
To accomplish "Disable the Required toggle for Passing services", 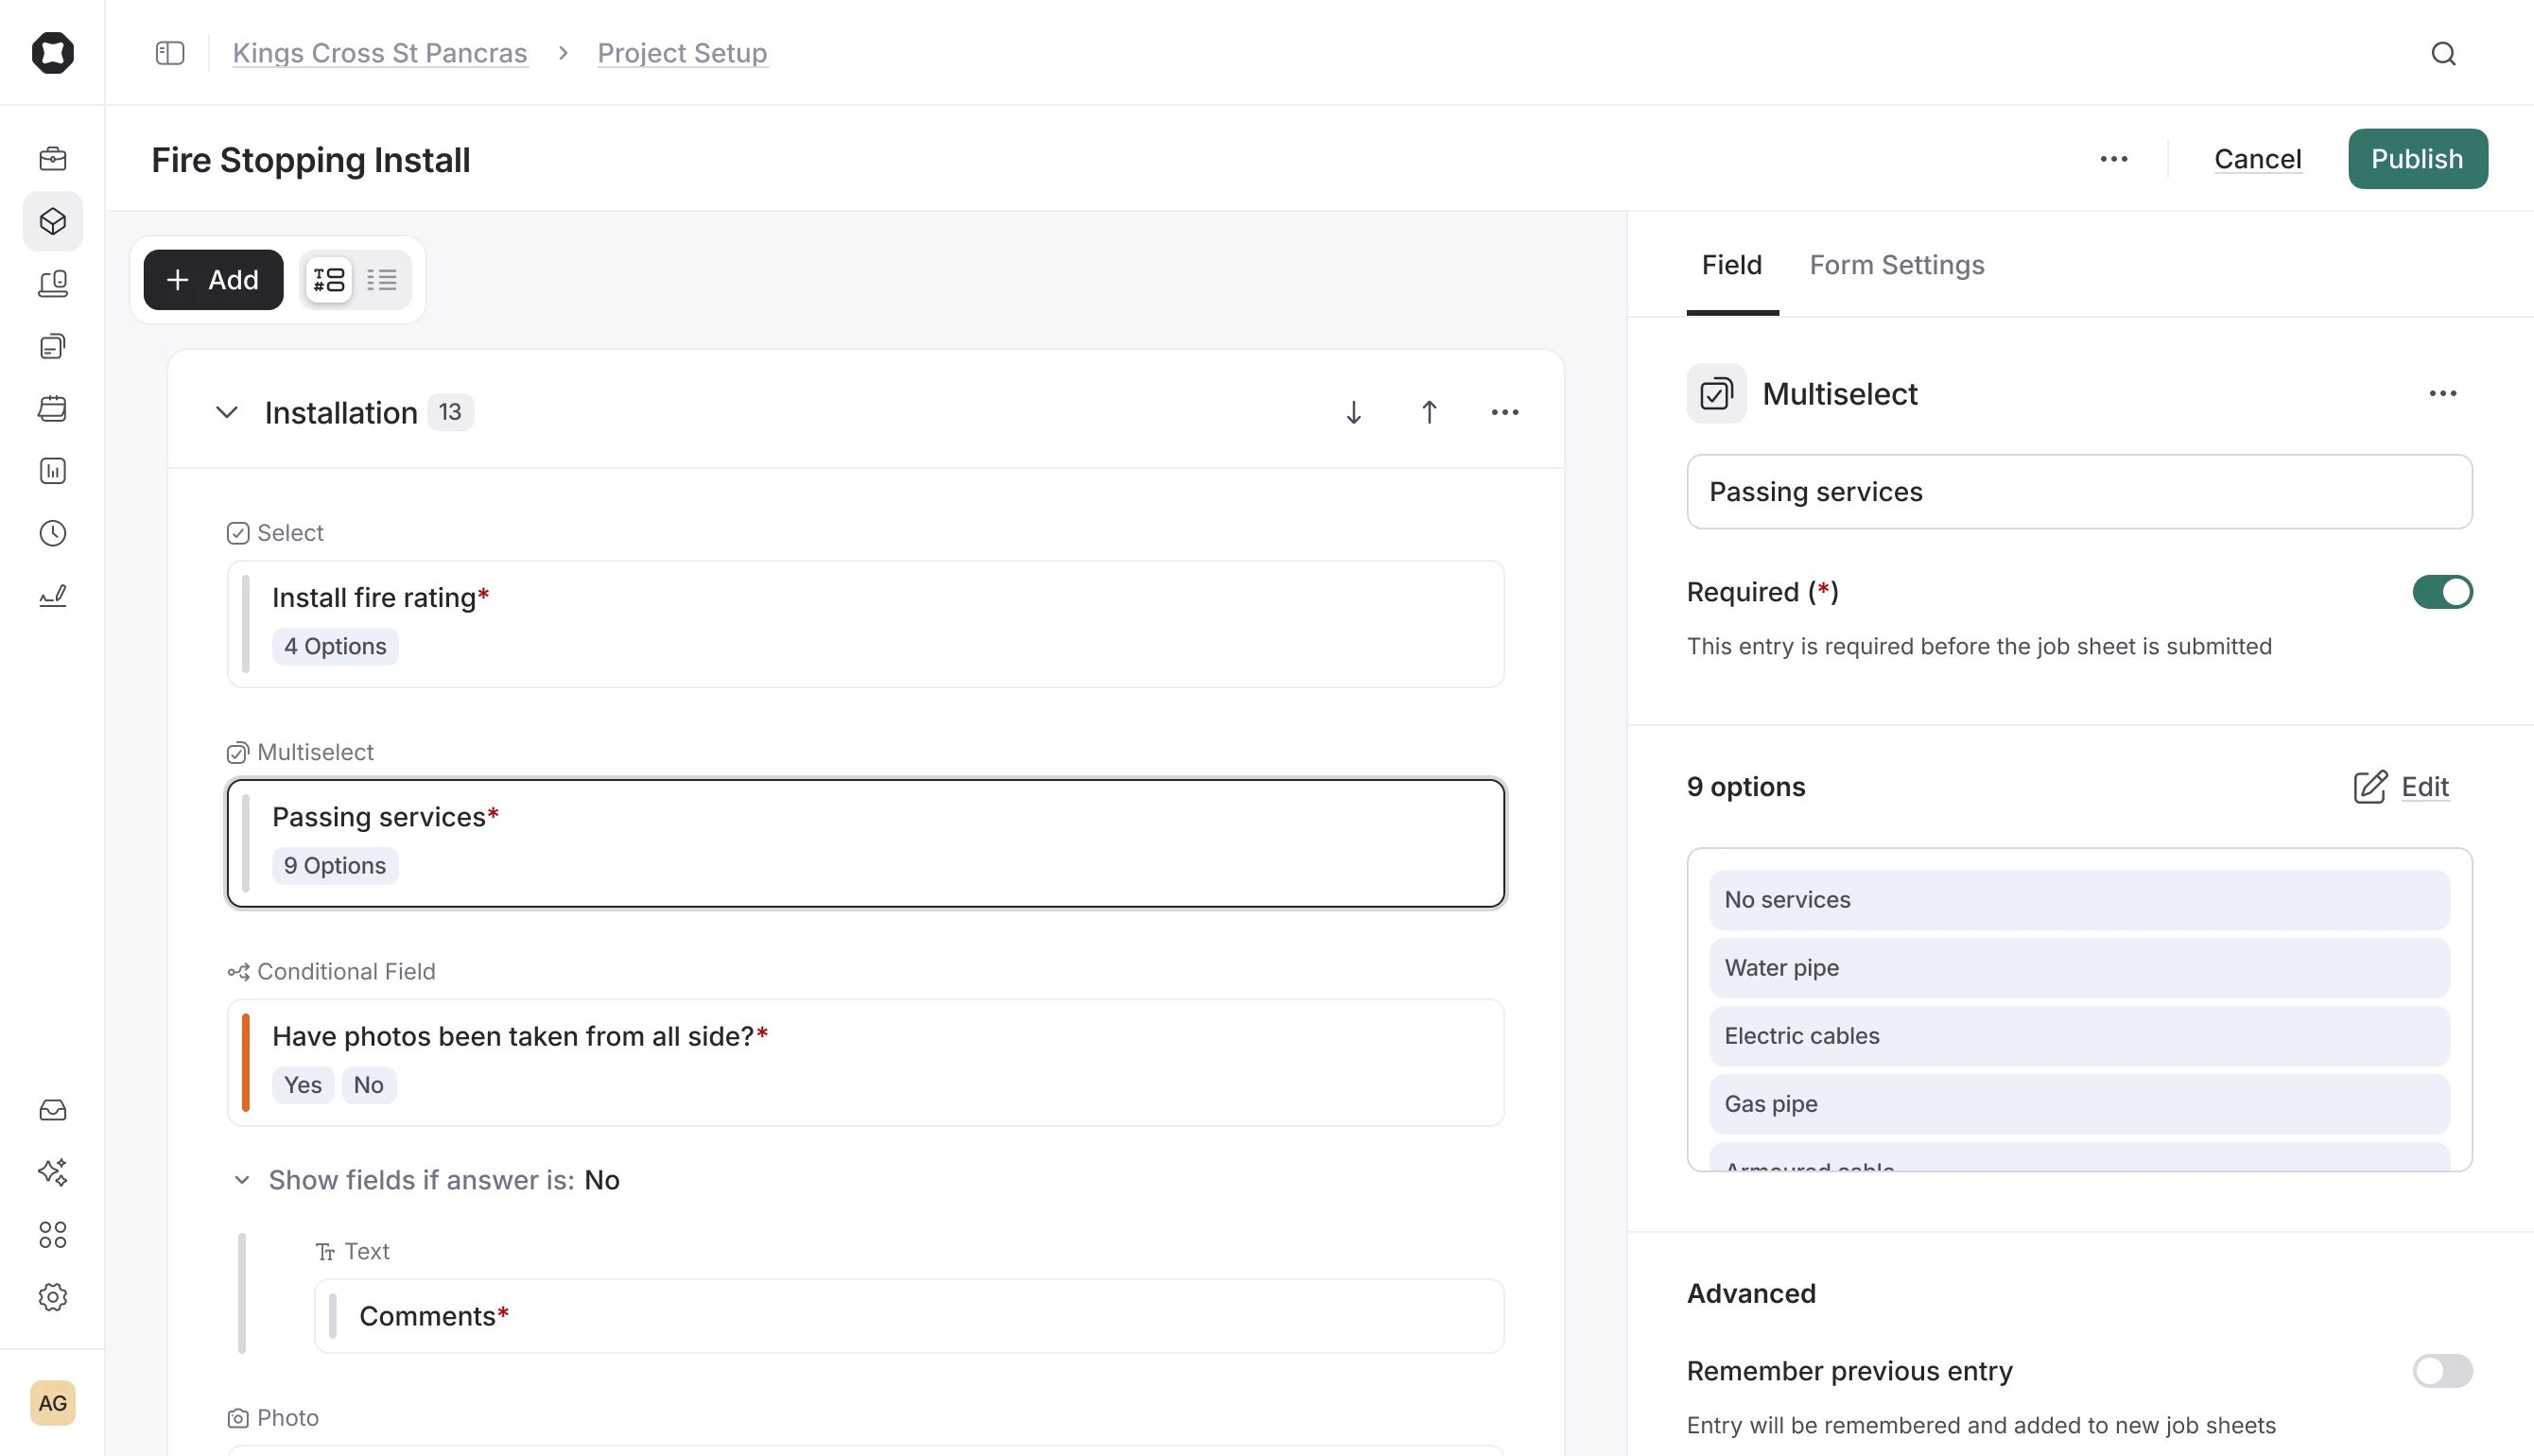I will coord(2441,591).
